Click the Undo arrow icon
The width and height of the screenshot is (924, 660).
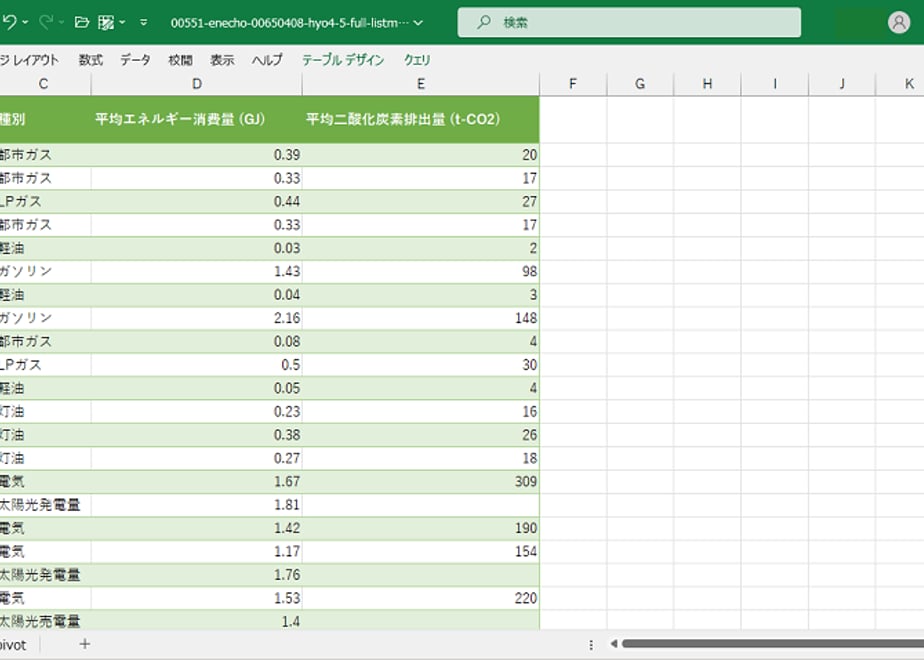pos(9,22)
